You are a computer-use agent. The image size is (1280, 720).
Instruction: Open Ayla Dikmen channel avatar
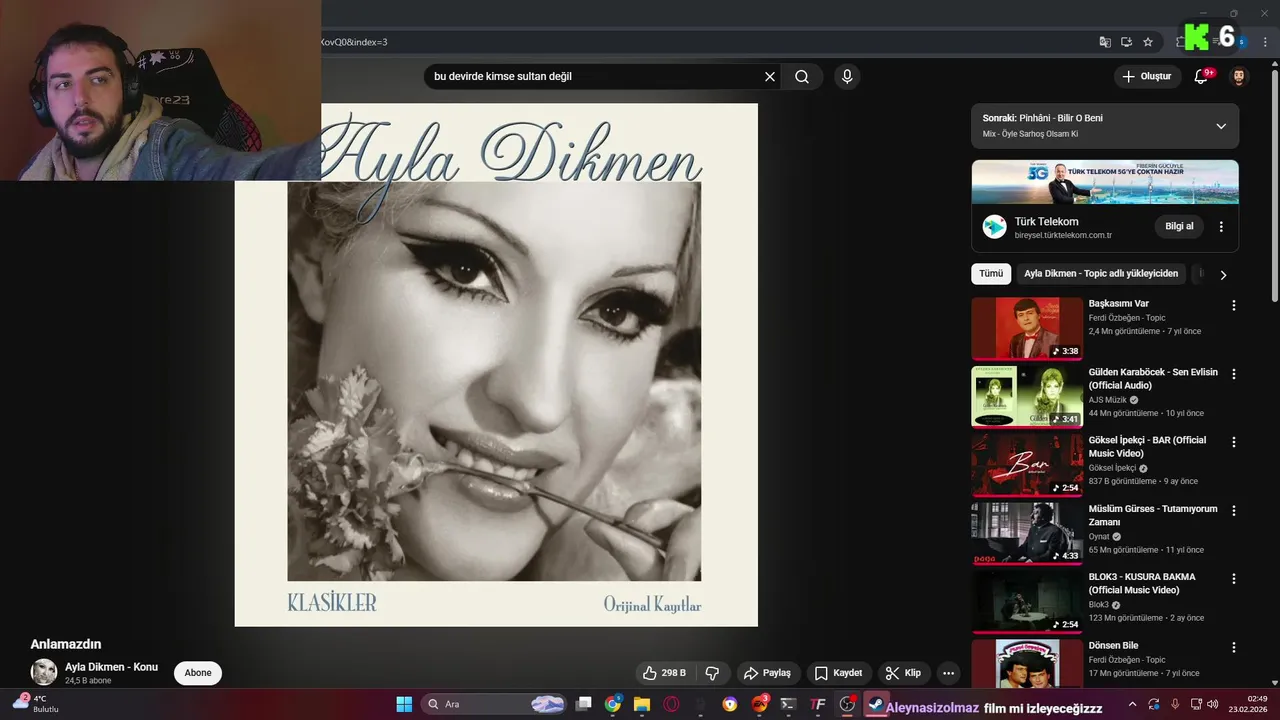tap(44, 672)
